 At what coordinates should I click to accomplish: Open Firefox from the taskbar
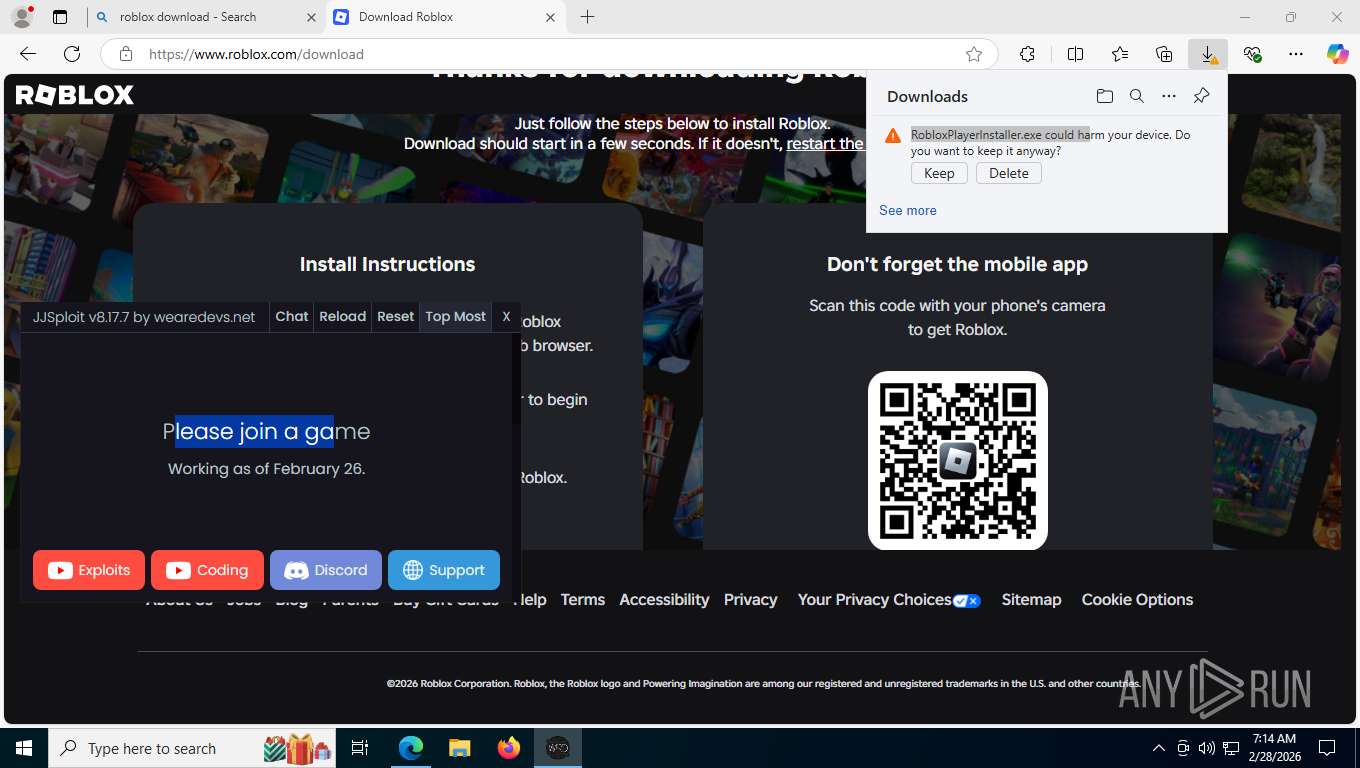(508, 748)
